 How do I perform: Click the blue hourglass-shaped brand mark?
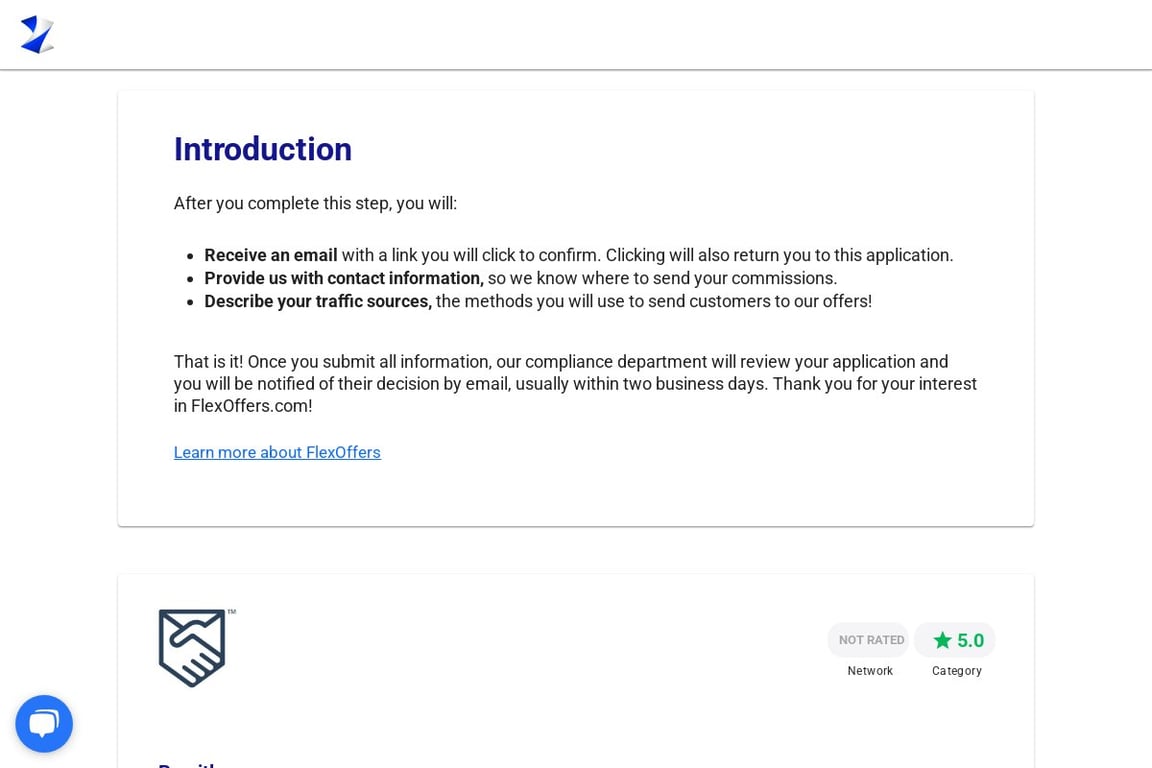click(x=37, y=33)
